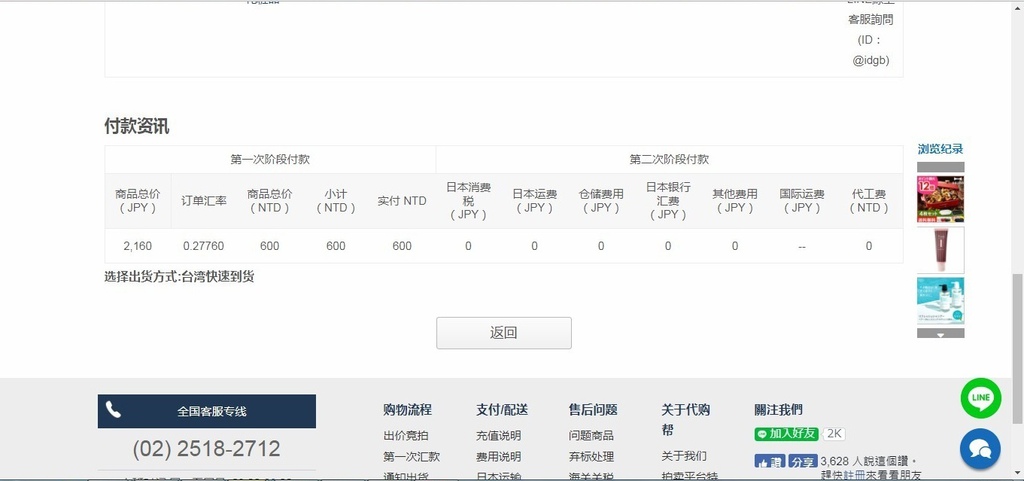Click the Facebook 分享 share button
1024x481 pixels.
point(803,462)
